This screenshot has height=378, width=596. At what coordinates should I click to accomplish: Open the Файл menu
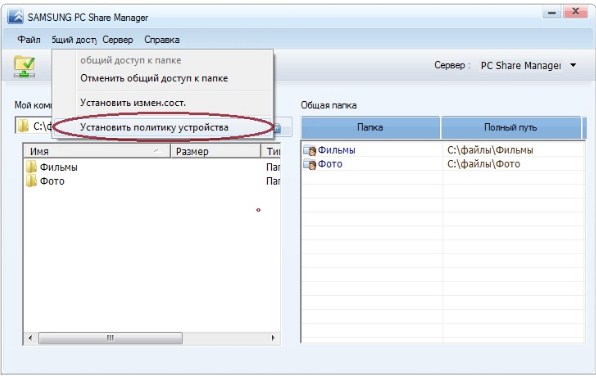29,40
